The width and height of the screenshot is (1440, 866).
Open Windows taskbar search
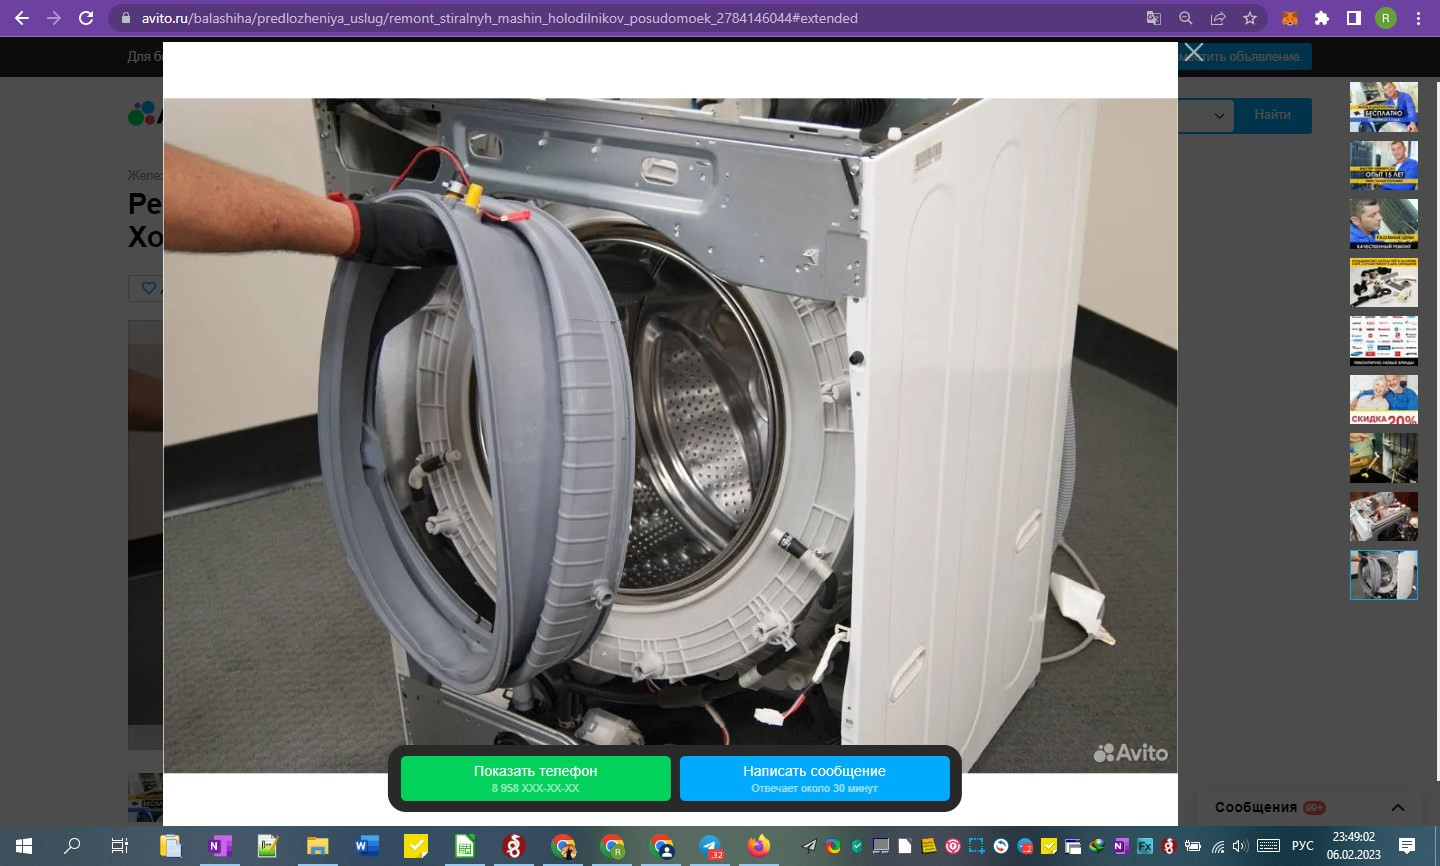[72, 846]
